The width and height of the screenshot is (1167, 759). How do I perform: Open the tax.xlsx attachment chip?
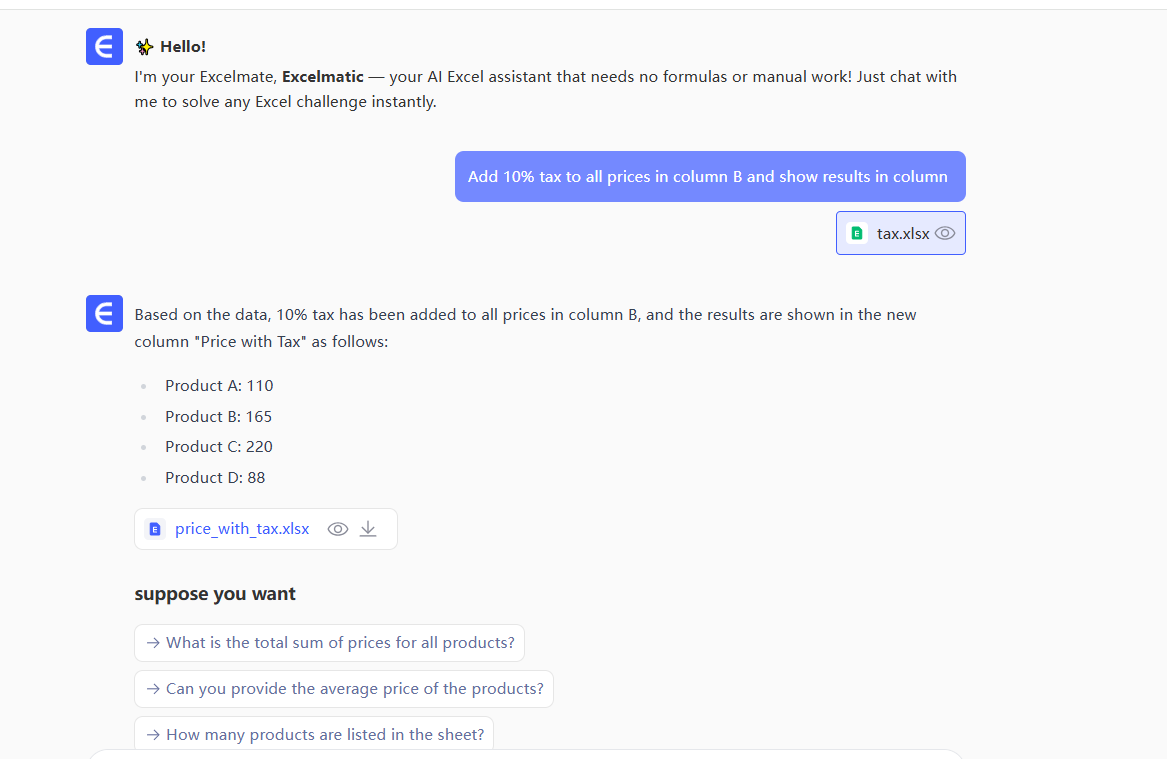click(x=902, y=233)
